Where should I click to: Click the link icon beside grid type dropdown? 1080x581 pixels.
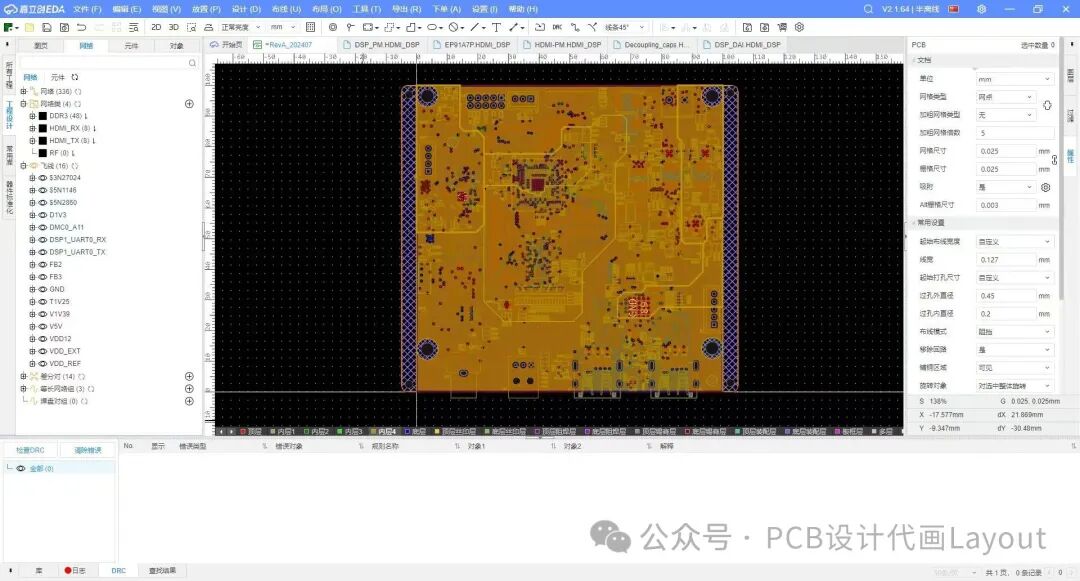coord(1047,105)
